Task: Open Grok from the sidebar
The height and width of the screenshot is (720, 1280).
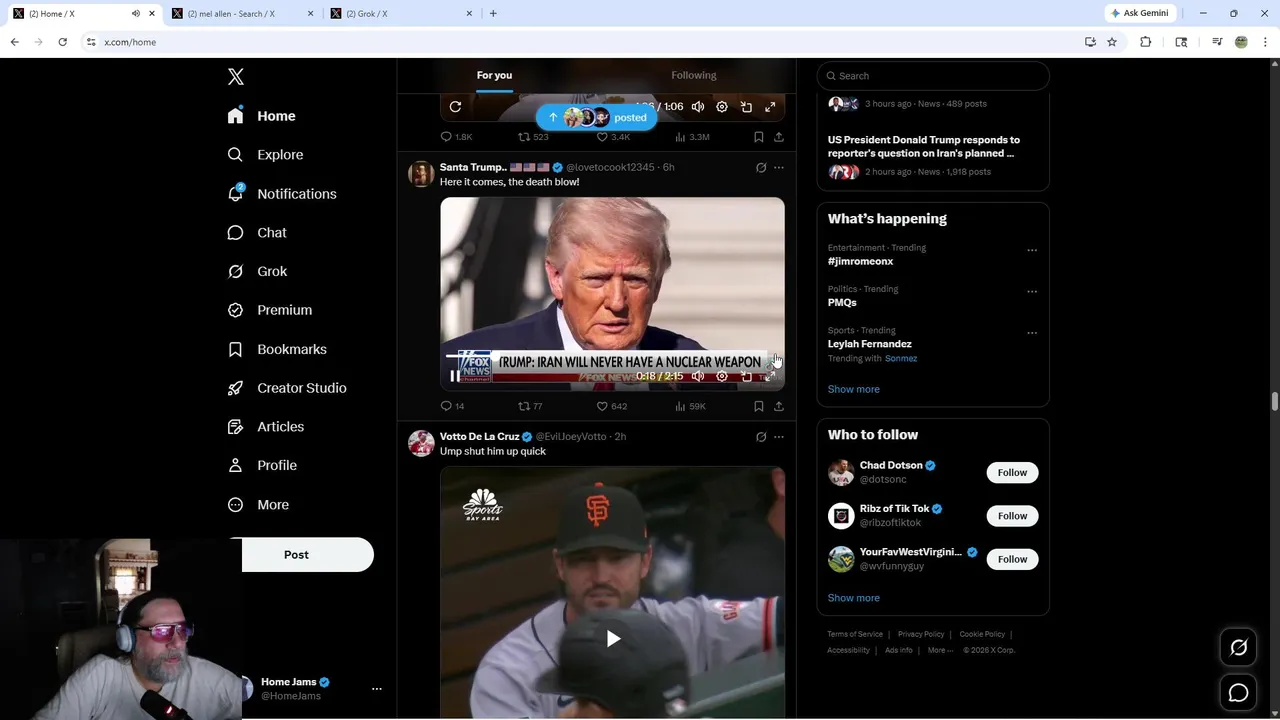Action: [x=258, y=272]
